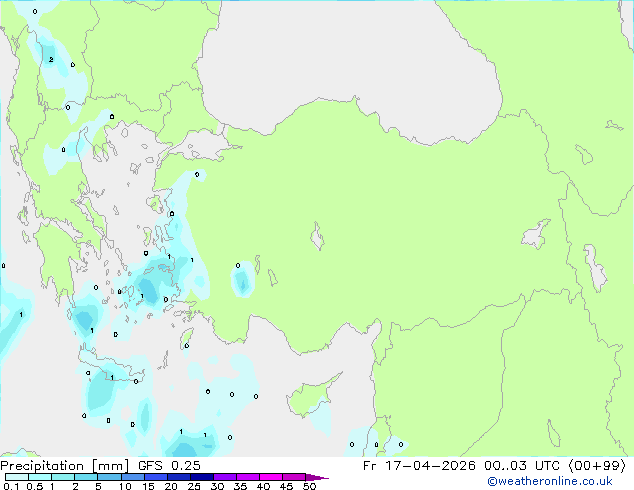The image size is (634, 490).
Task: Click the over-50 arrow tip of legend
Action: pos(317,477)
